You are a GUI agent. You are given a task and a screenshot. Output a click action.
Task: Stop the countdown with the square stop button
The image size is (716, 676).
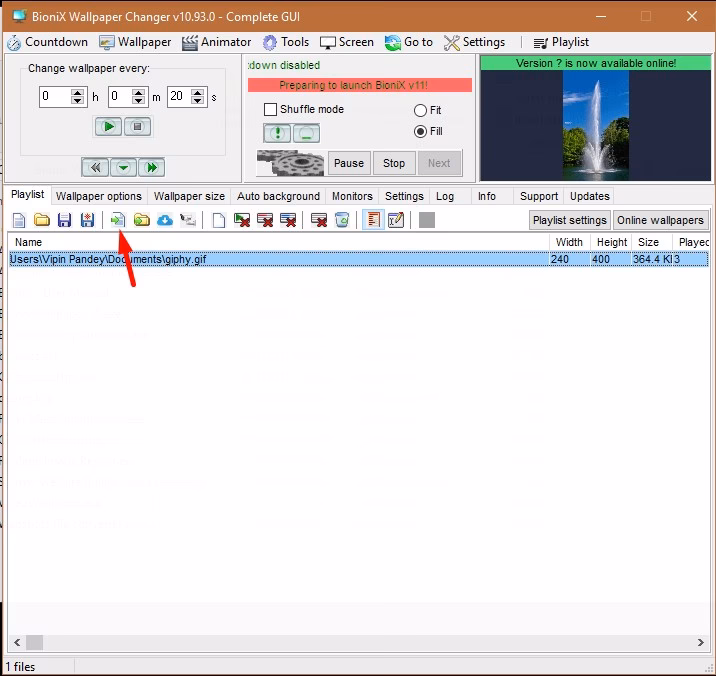137,127
